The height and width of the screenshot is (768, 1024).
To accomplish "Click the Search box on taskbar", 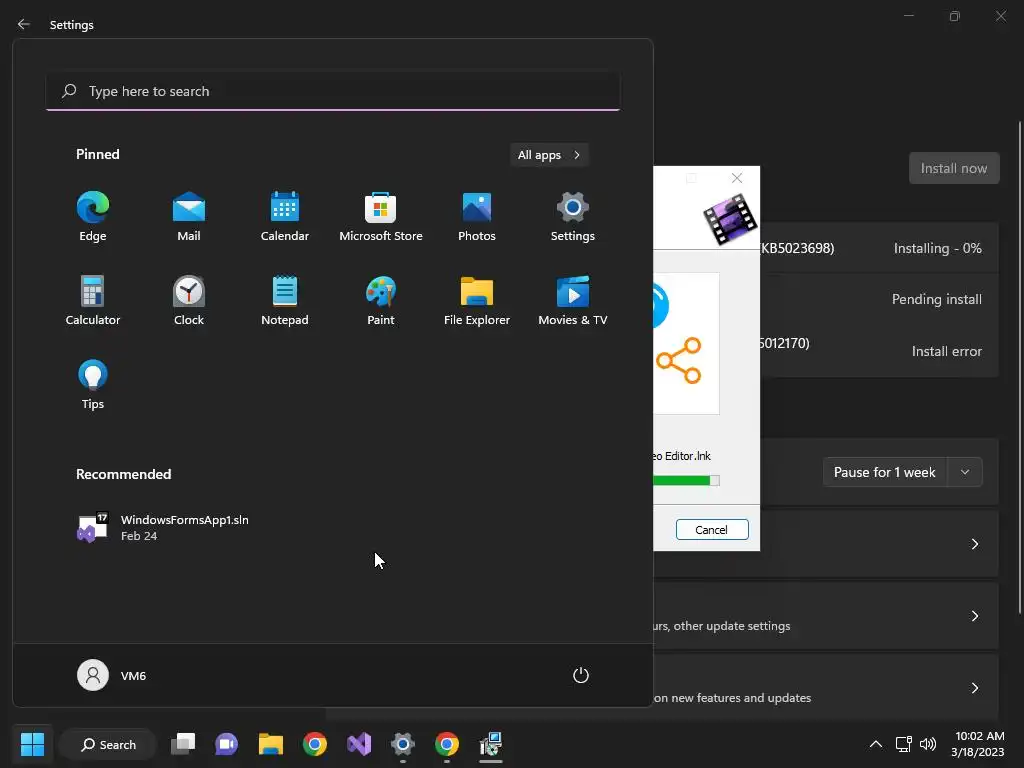I will 108,744.
